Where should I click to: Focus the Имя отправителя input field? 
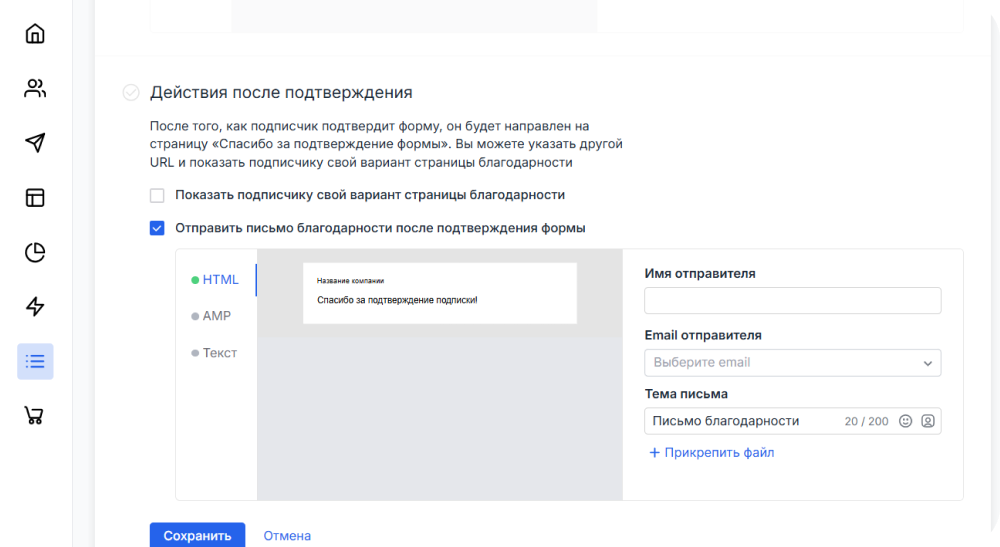(793, 300)
